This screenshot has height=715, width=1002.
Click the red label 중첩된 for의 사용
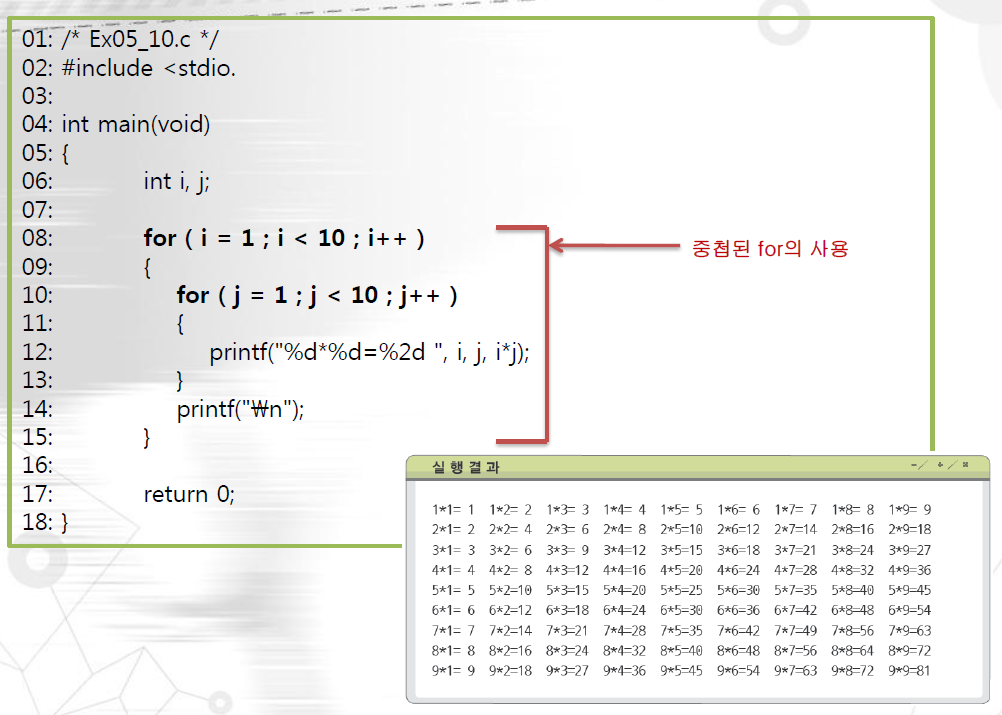(770, 248)
